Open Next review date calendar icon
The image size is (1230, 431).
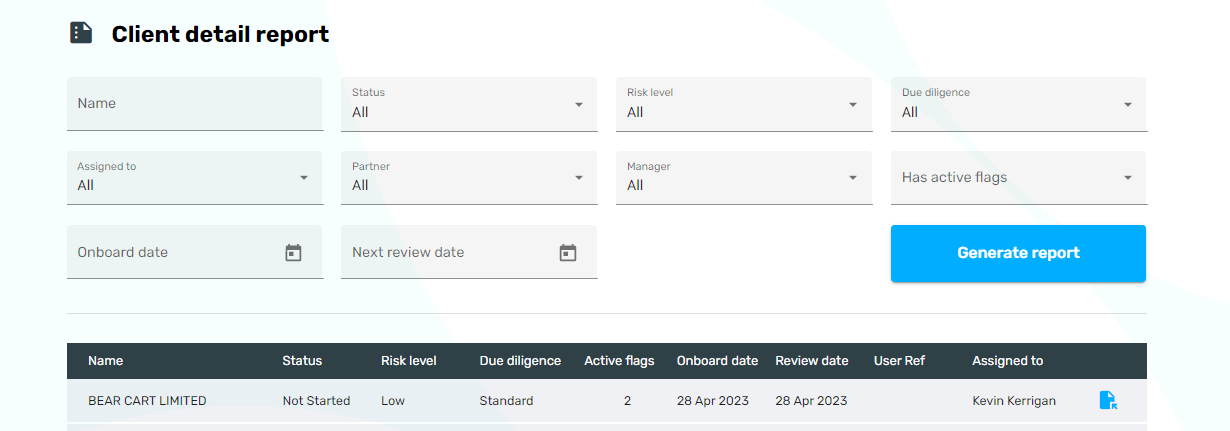coord(568,253)
